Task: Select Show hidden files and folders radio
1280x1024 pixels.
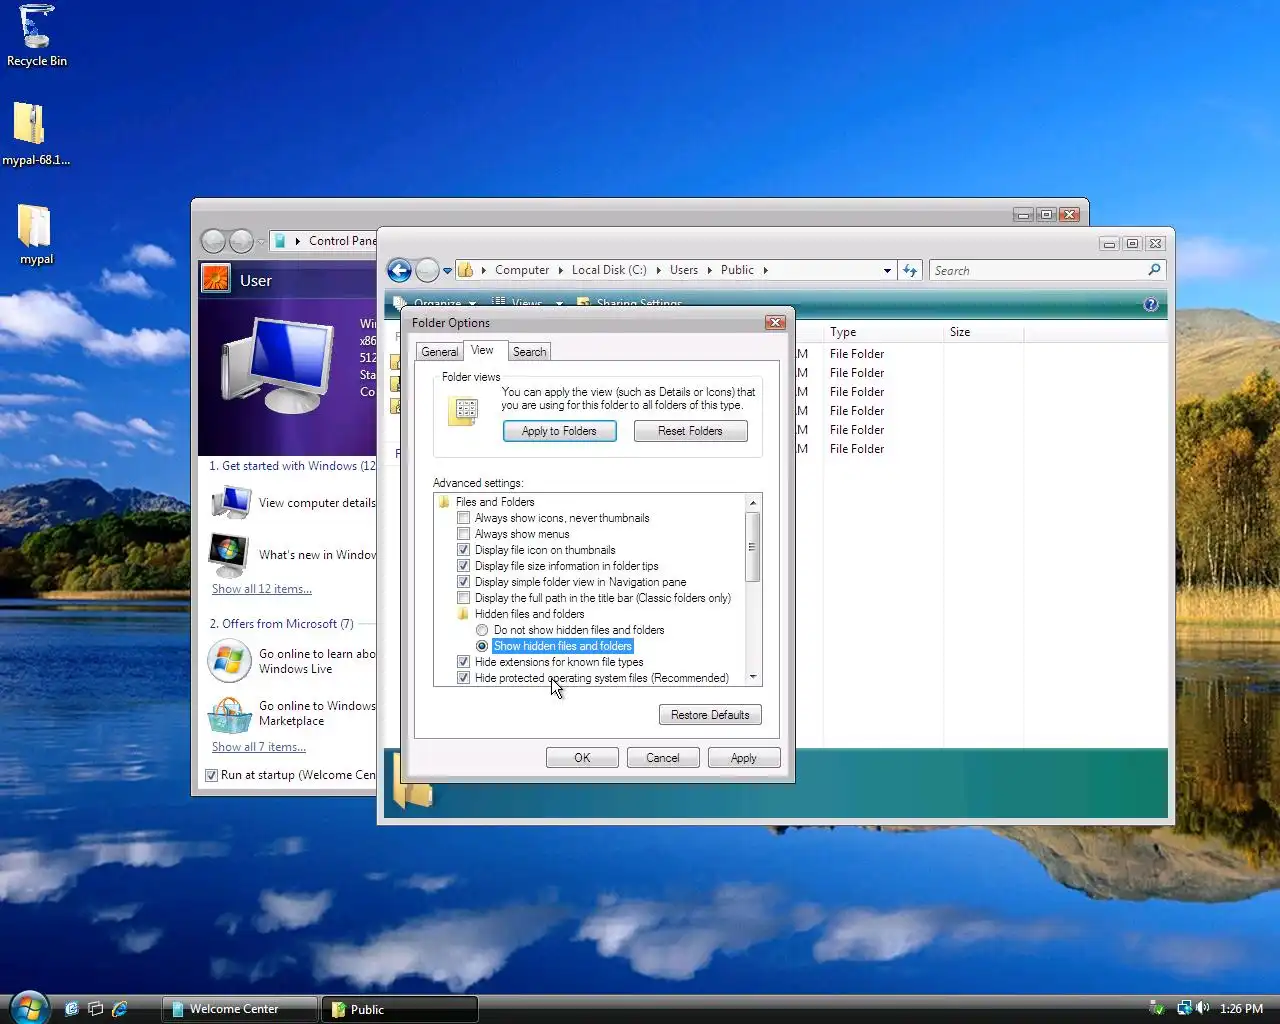Action: [x=482, y=646]
